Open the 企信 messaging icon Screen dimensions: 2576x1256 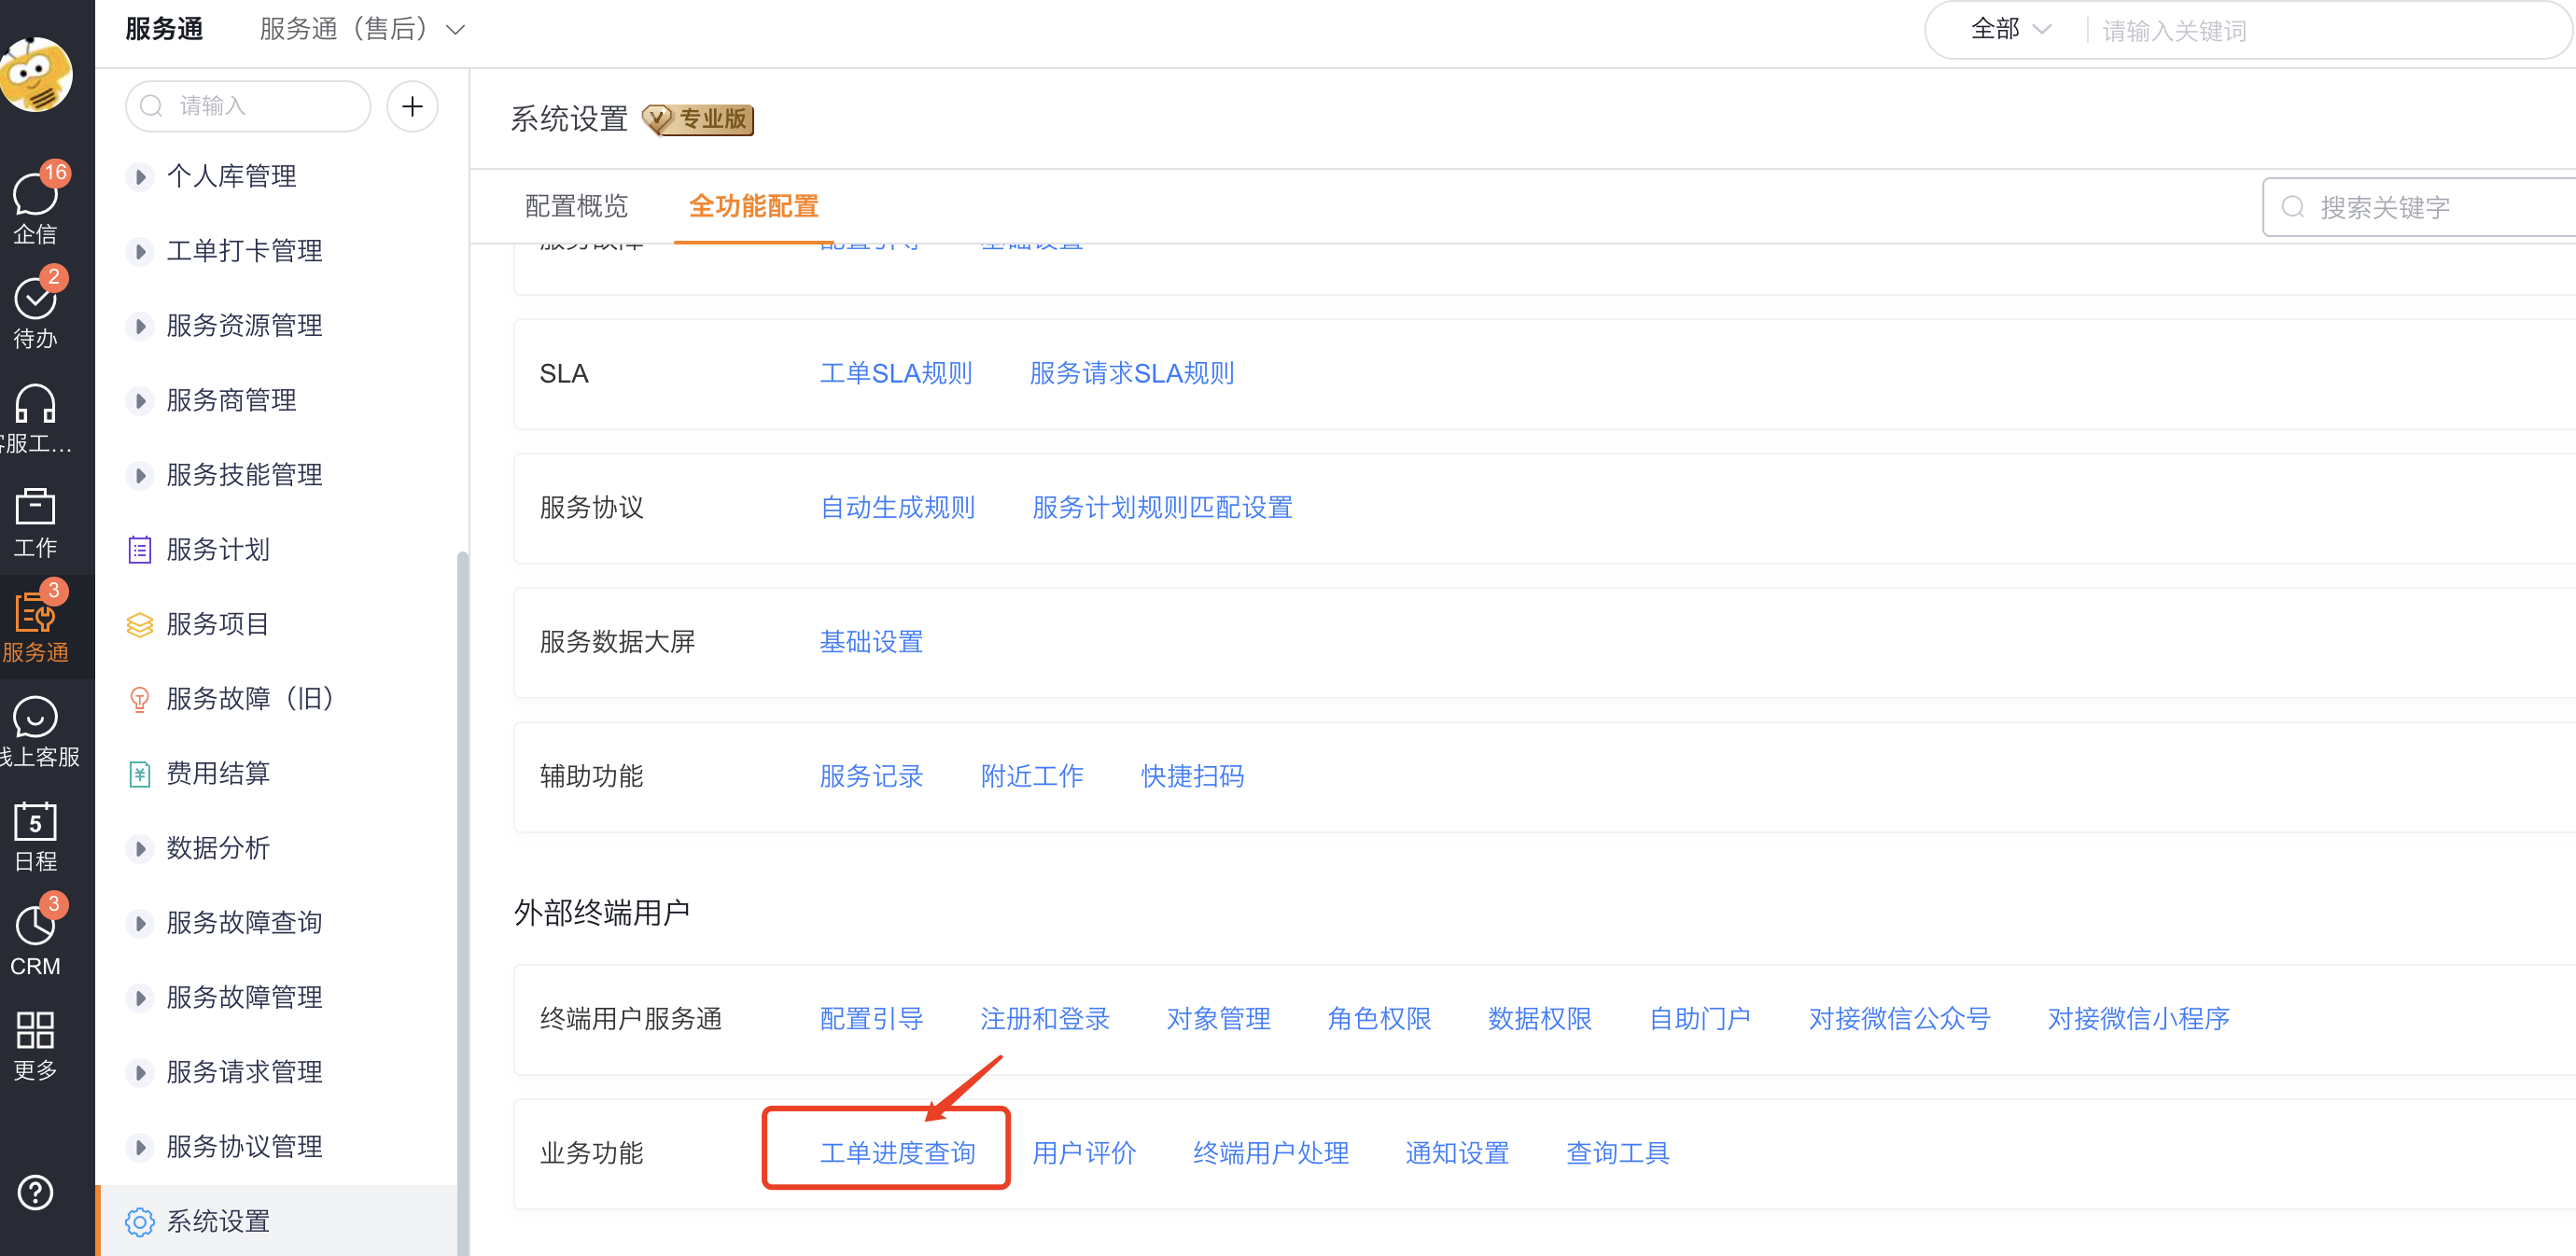pyautogui.click(x=35, y=196)
